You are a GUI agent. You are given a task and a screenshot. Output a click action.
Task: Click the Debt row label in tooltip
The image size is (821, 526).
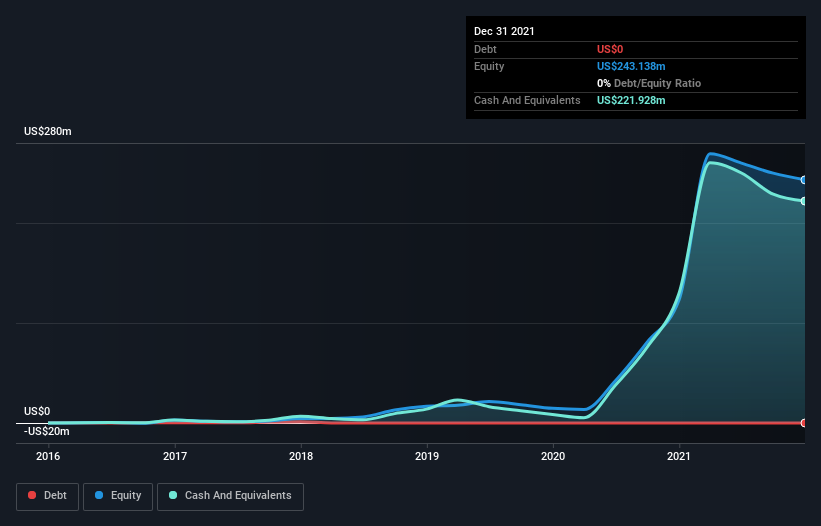485,49
